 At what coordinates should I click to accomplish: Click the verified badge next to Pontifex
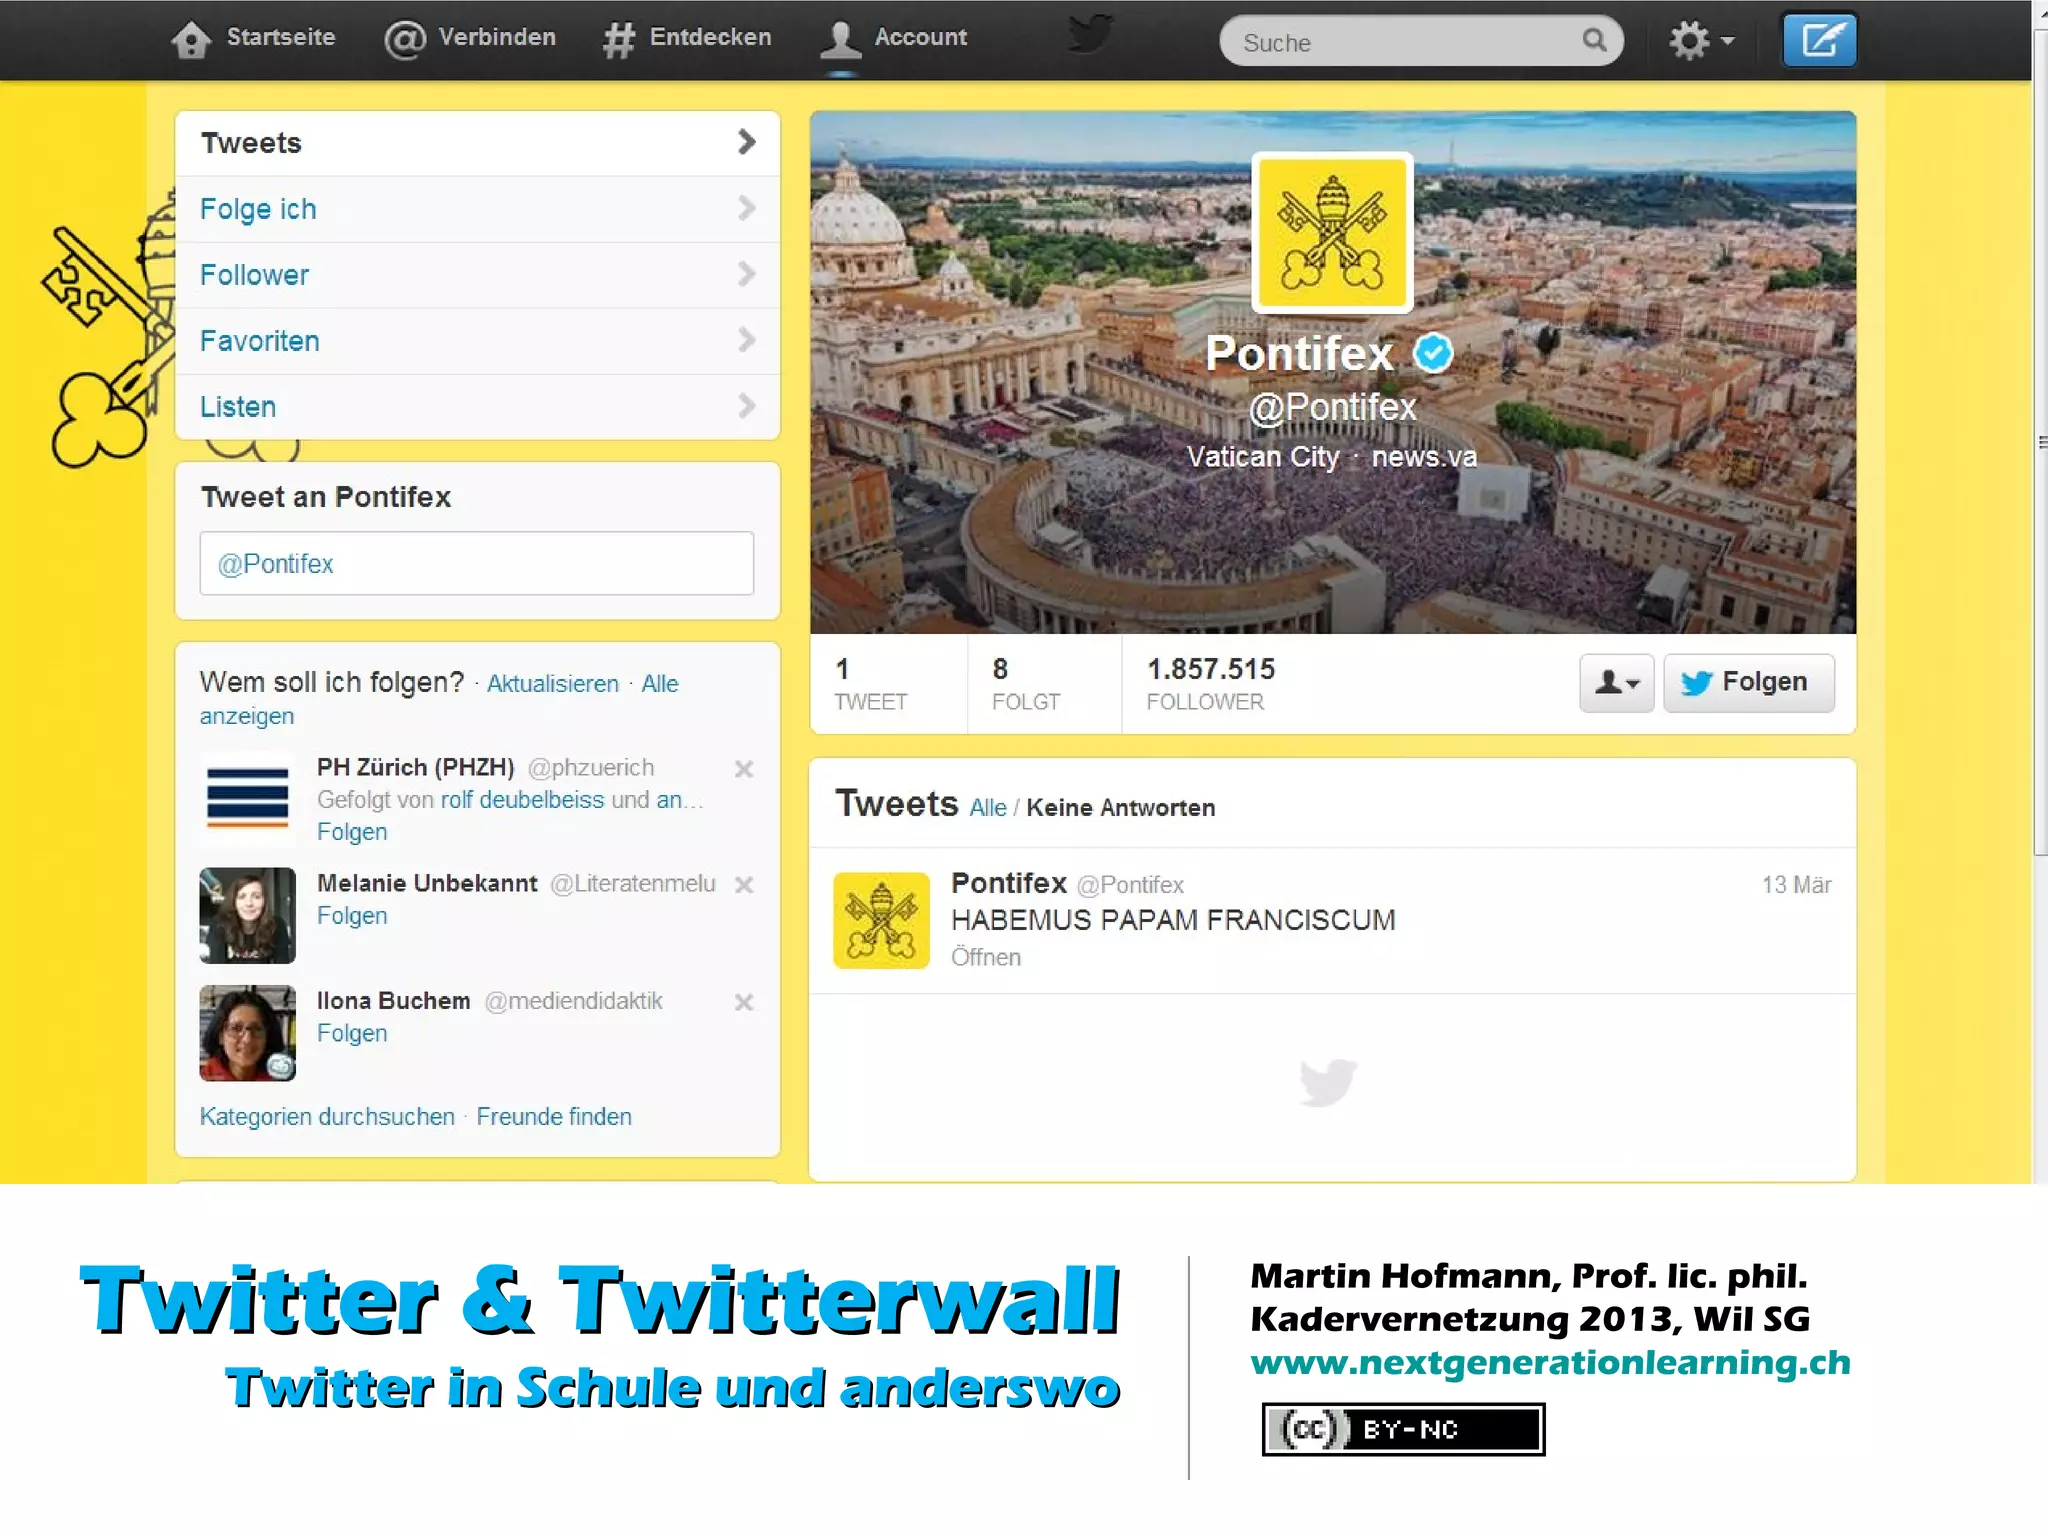[1433, 353]
